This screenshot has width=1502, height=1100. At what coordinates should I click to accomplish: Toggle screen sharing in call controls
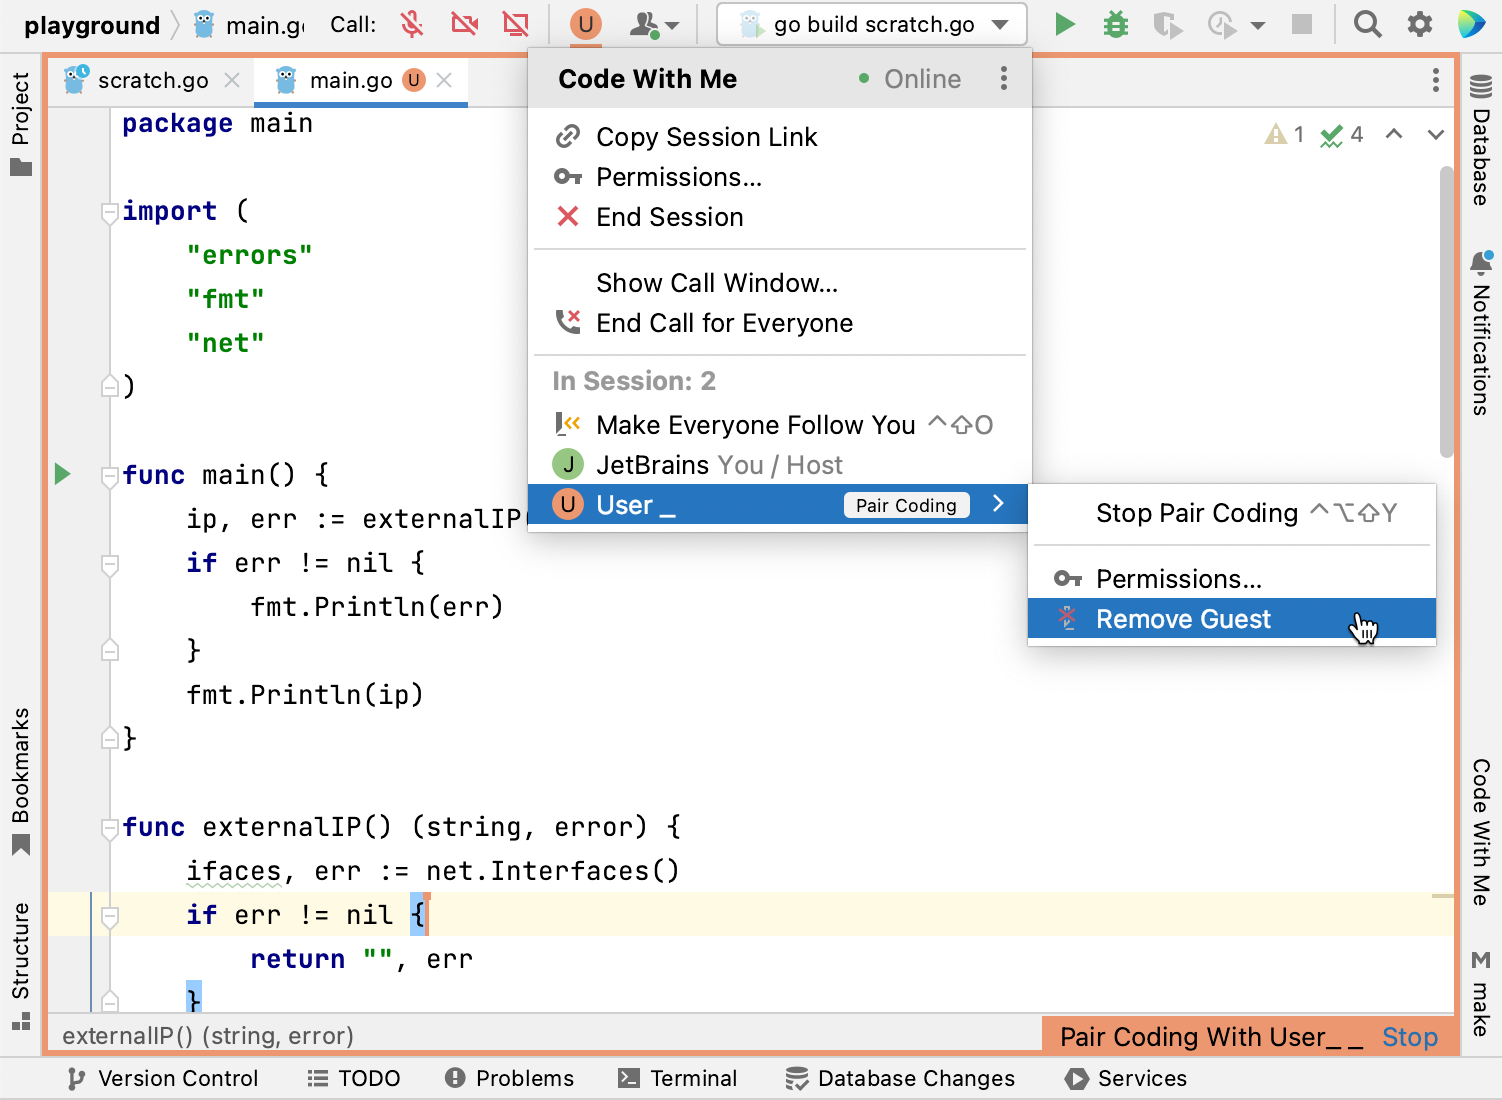pos(516,24)
